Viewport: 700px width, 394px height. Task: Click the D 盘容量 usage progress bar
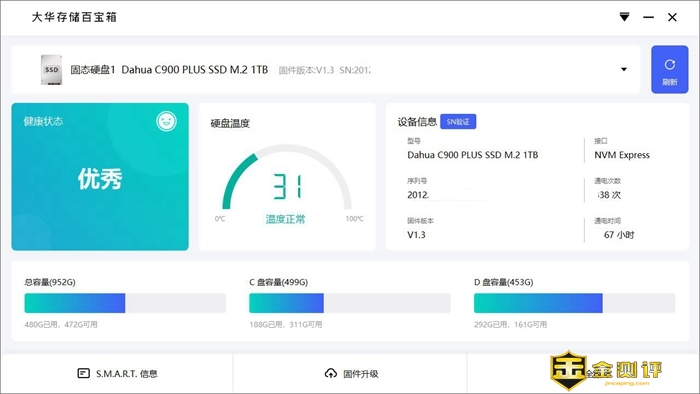tap(575, 303)
